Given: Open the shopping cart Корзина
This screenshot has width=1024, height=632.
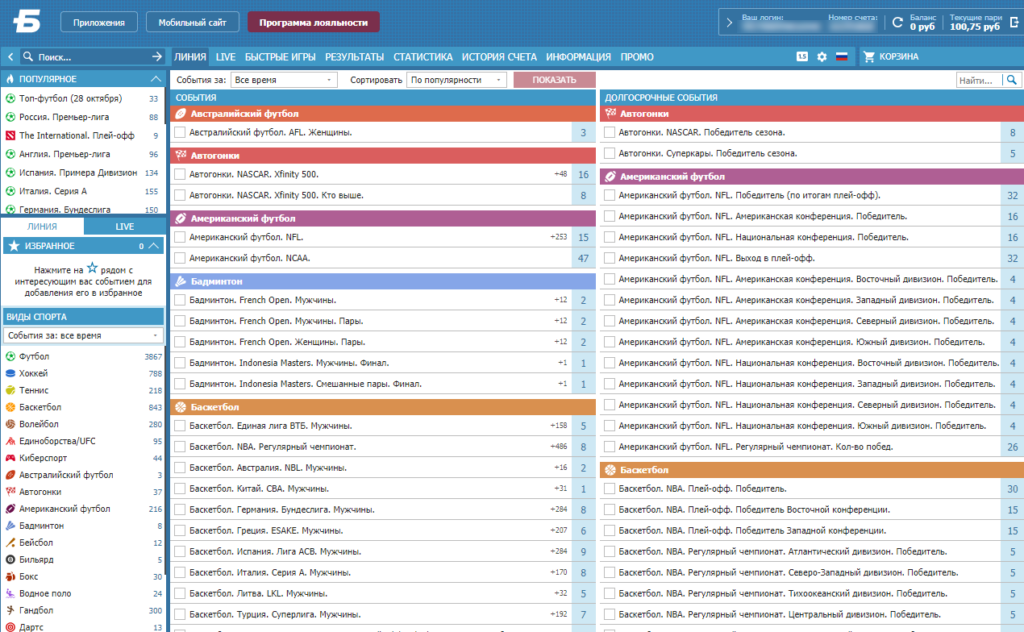Looking at the screenshot, I should click(891, 57).
